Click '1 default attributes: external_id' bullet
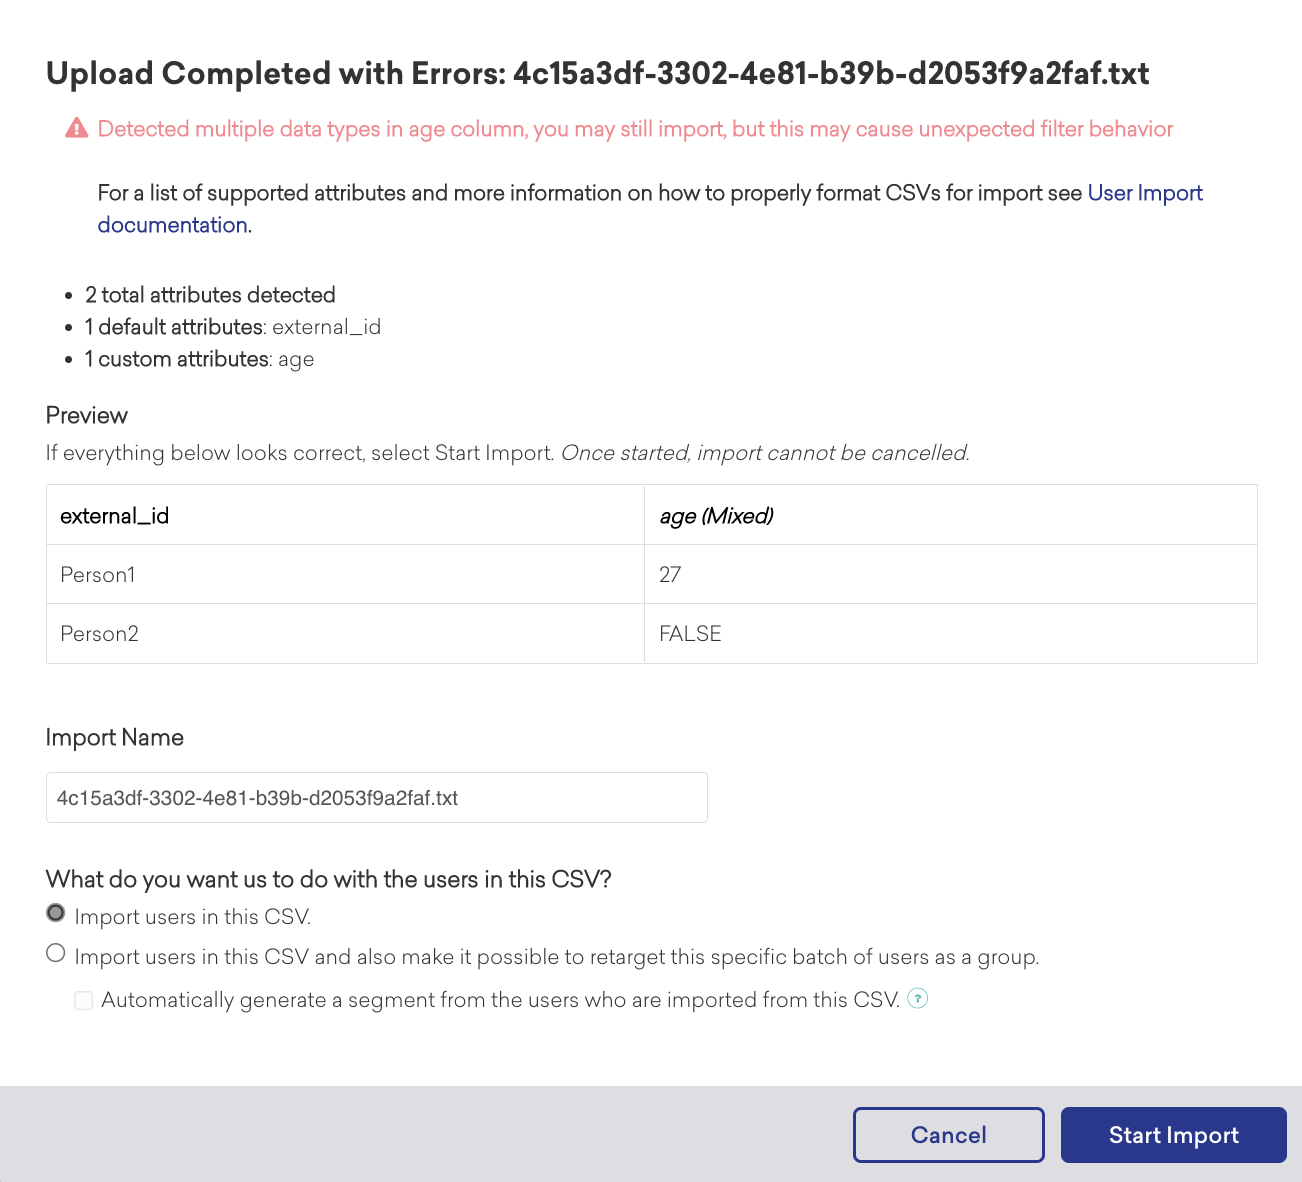Screen dimensions: 1302x1182 point(232,327)
